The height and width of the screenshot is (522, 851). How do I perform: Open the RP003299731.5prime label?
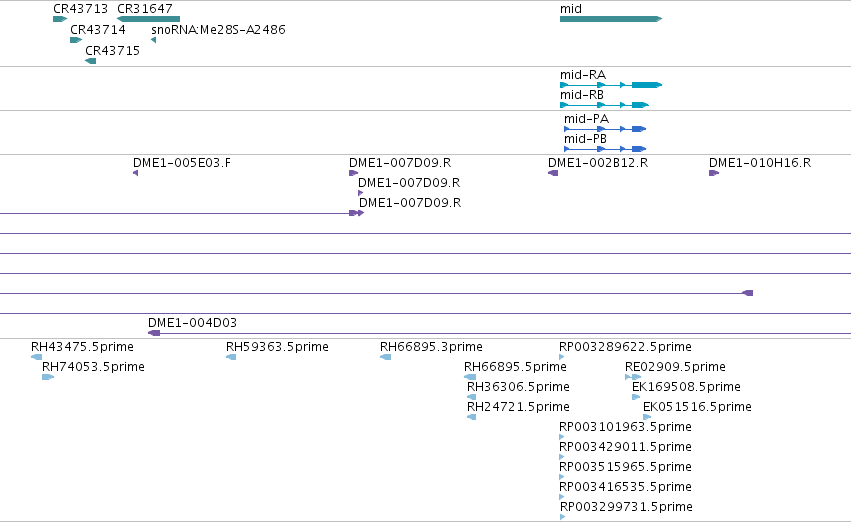coord(626,507)
